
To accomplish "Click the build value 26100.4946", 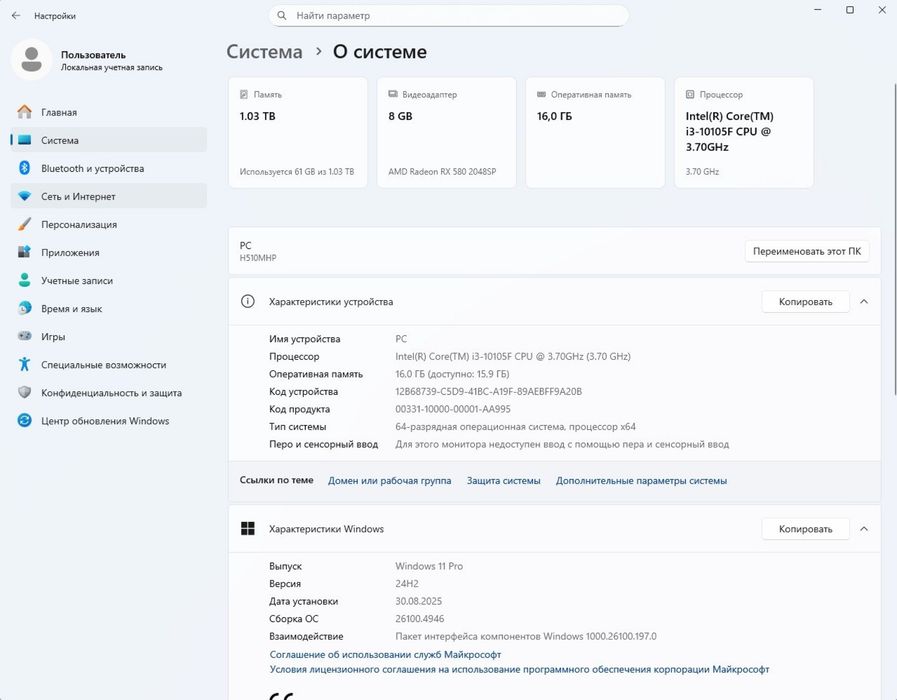I will pyautogui.click(x=419, y=618).
